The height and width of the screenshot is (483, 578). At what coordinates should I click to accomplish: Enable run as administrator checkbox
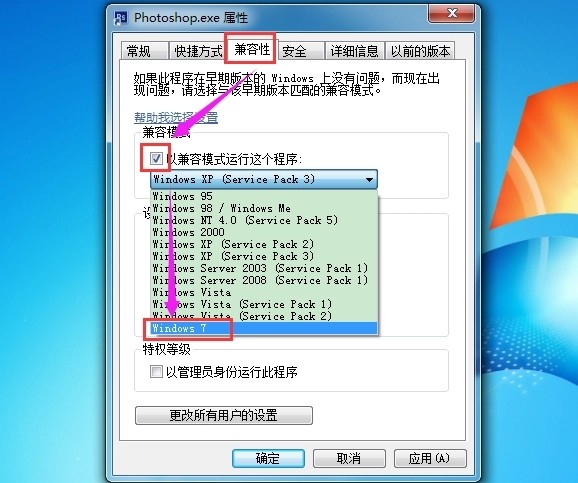156,371
